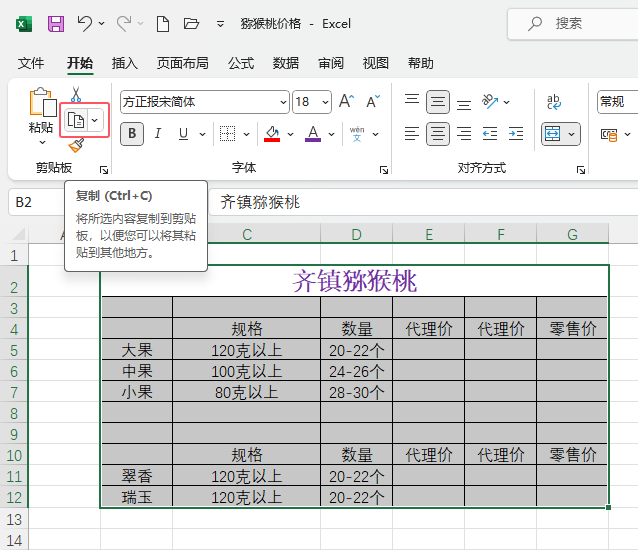The image size is (638, 550).
Task: Open file folder icon in quick access
Action: click(x=191, y=24)
